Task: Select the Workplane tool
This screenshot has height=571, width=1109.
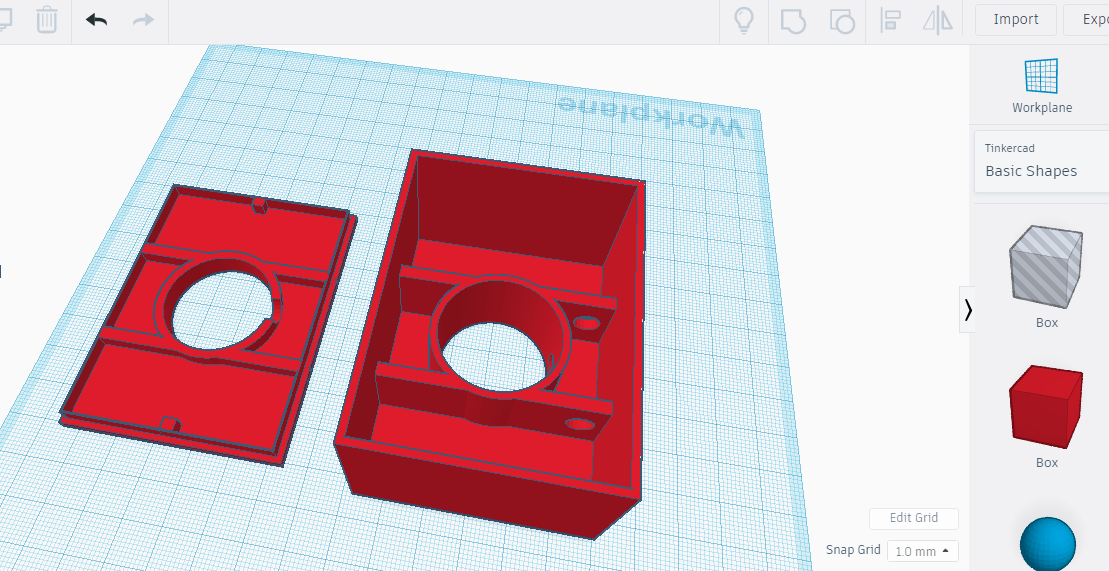Action: click(x=1042, y=86)
